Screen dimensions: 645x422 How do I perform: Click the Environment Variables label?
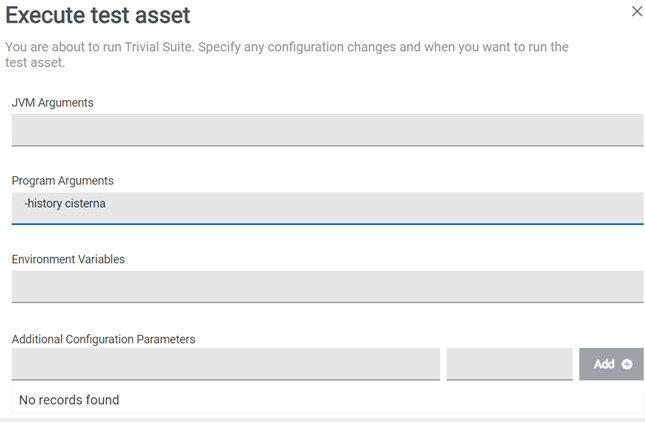coord(68,259)
